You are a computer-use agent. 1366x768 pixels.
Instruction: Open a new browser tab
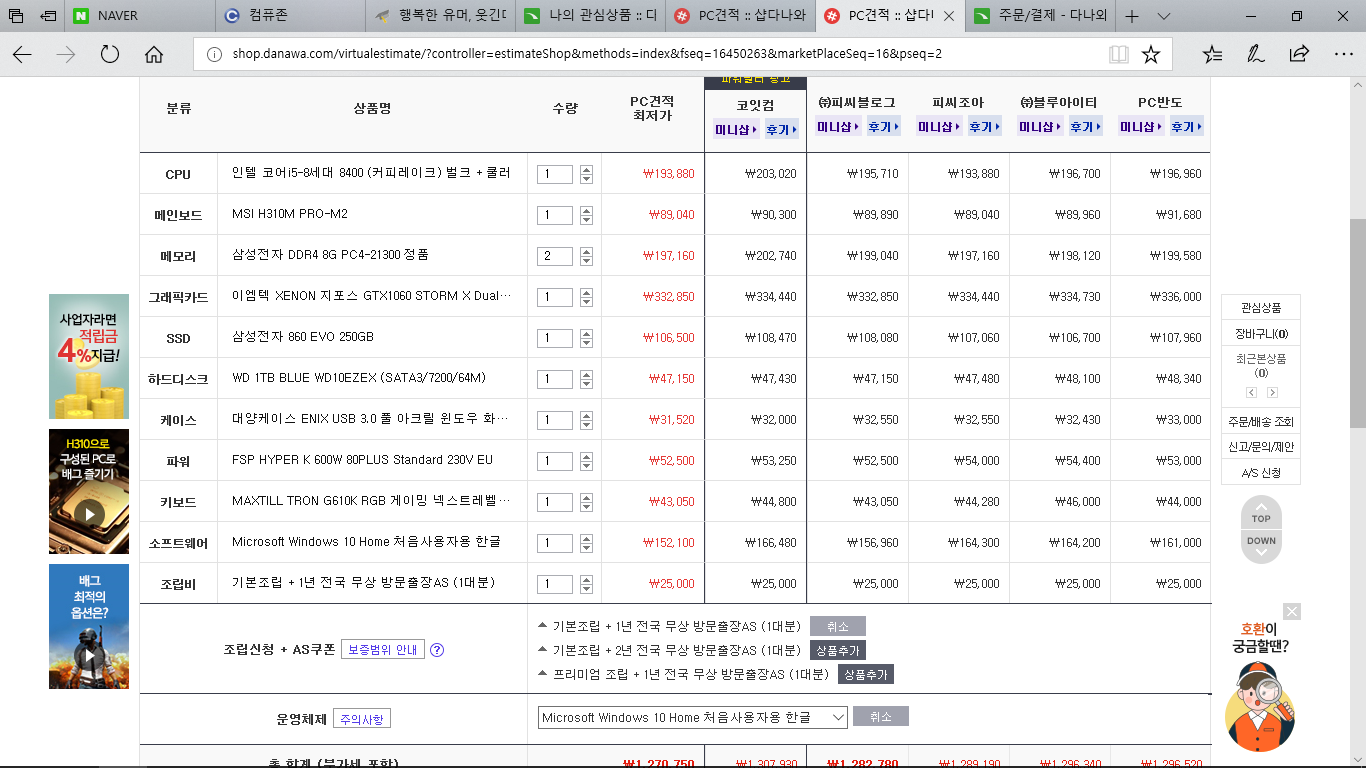(1132, 16)
